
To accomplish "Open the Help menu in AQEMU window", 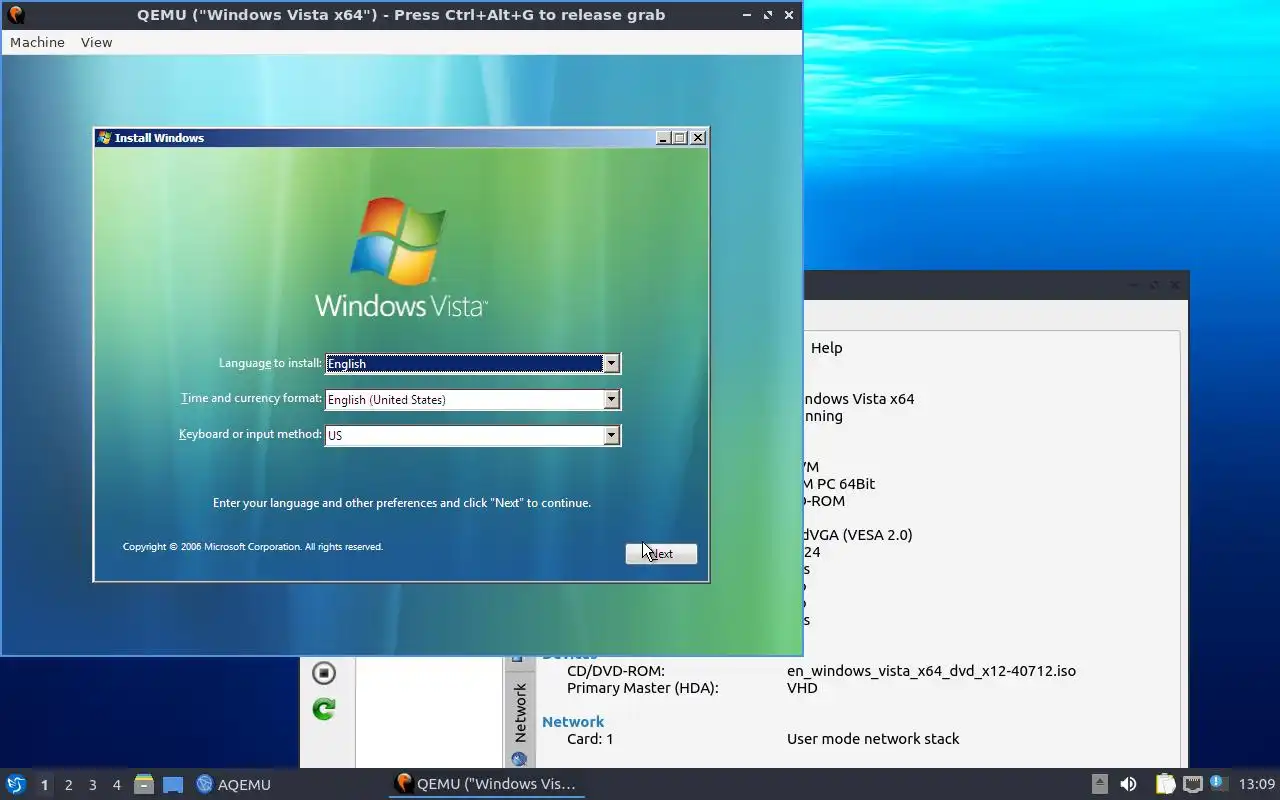I will pos(826,348).
